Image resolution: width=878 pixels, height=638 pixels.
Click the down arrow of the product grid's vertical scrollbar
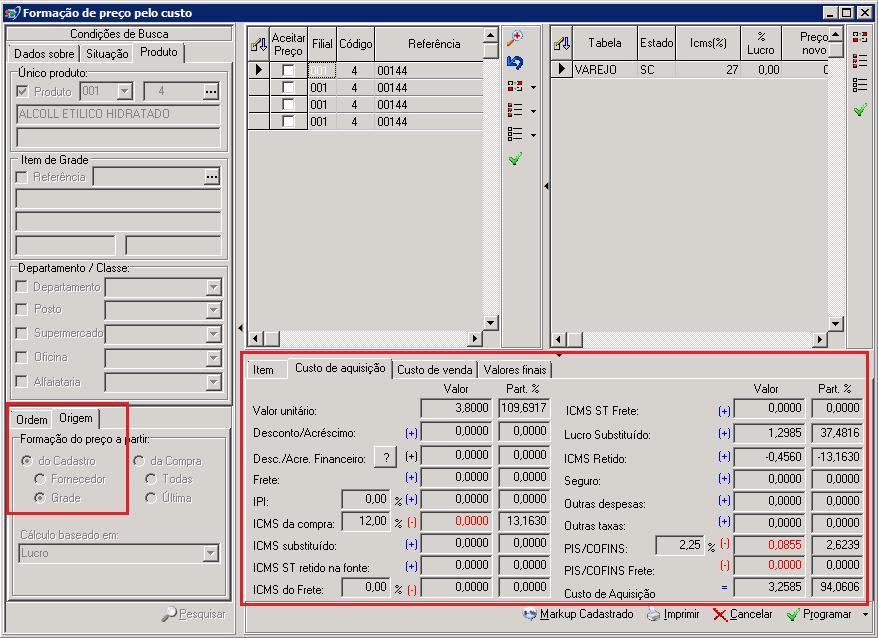coord(491,323)
